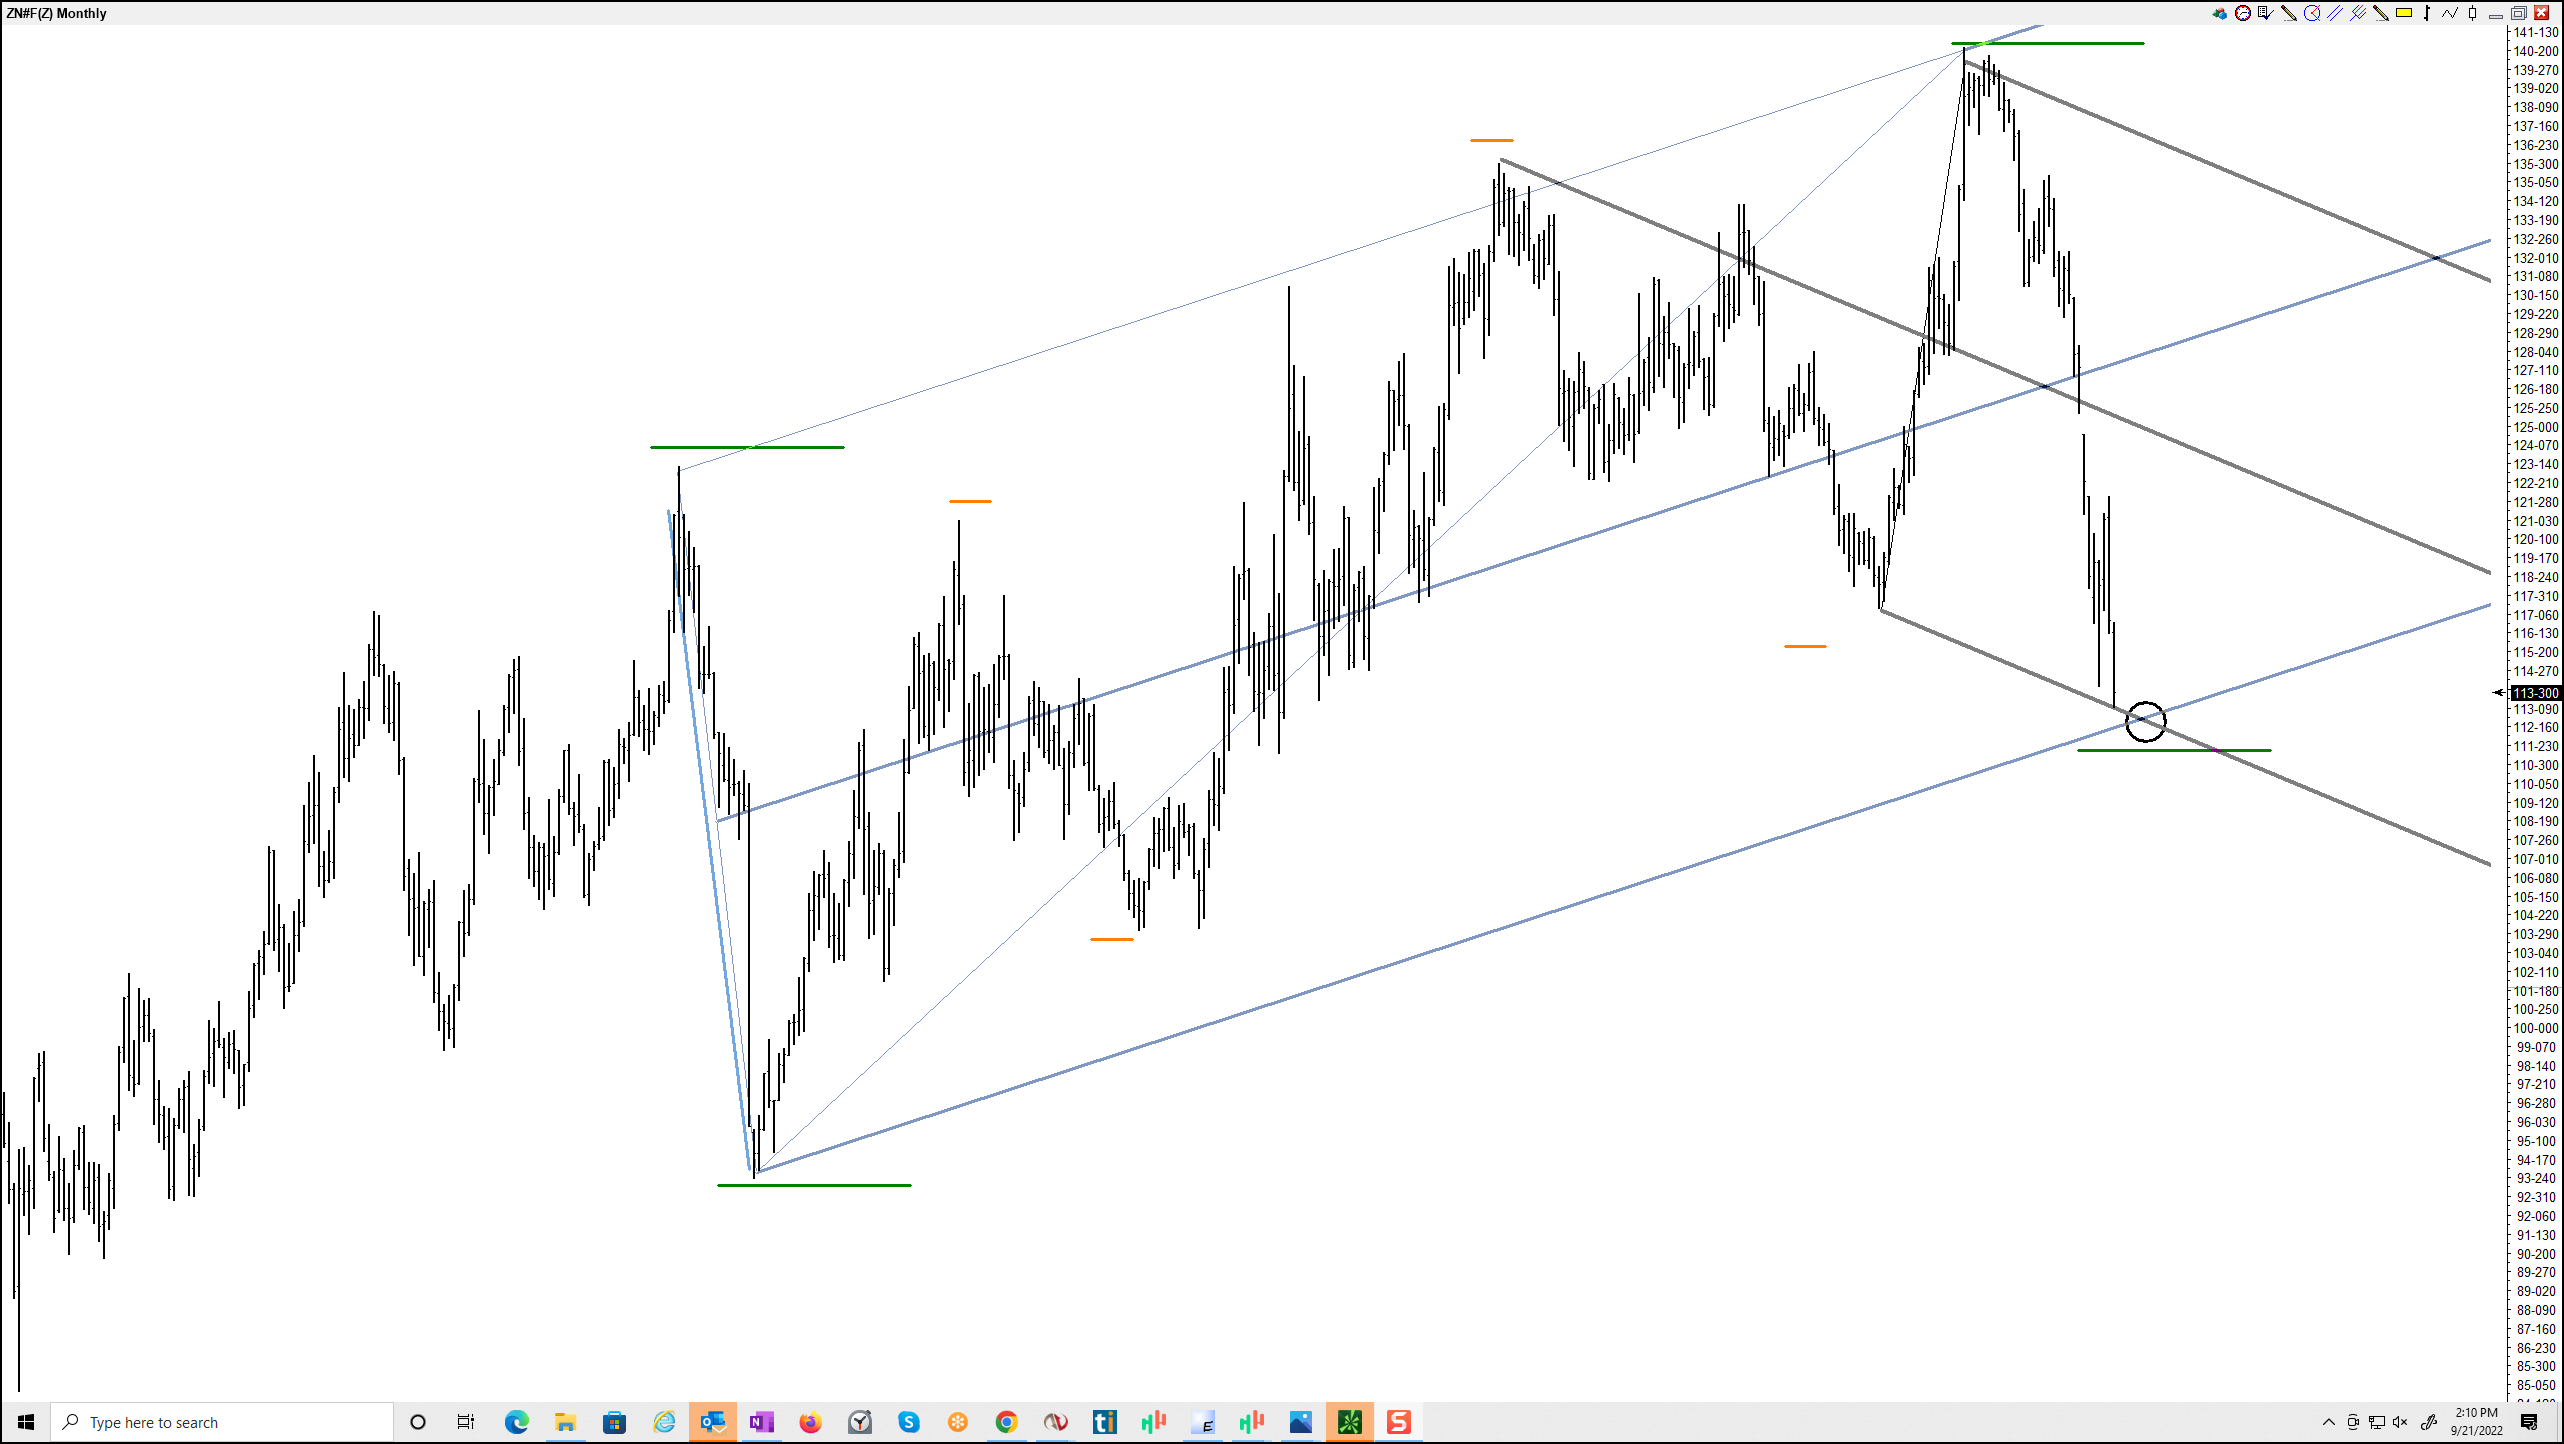Image resolution: width=2564 pixels, height=1444 pixels.
Task: Switch to OneNote in the taskbar
Action: pyautogui.click(x=761, y=1422)
